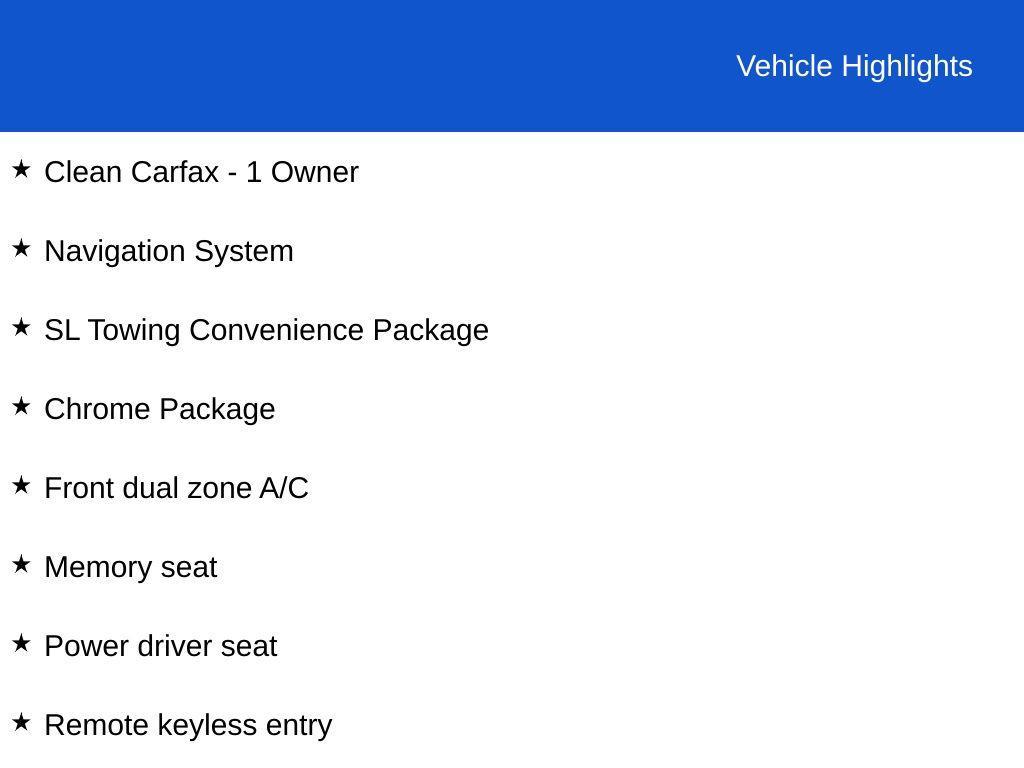Click the star icon next to Navigation System
Screen dimensions: 1024x768
coord(21,249)
